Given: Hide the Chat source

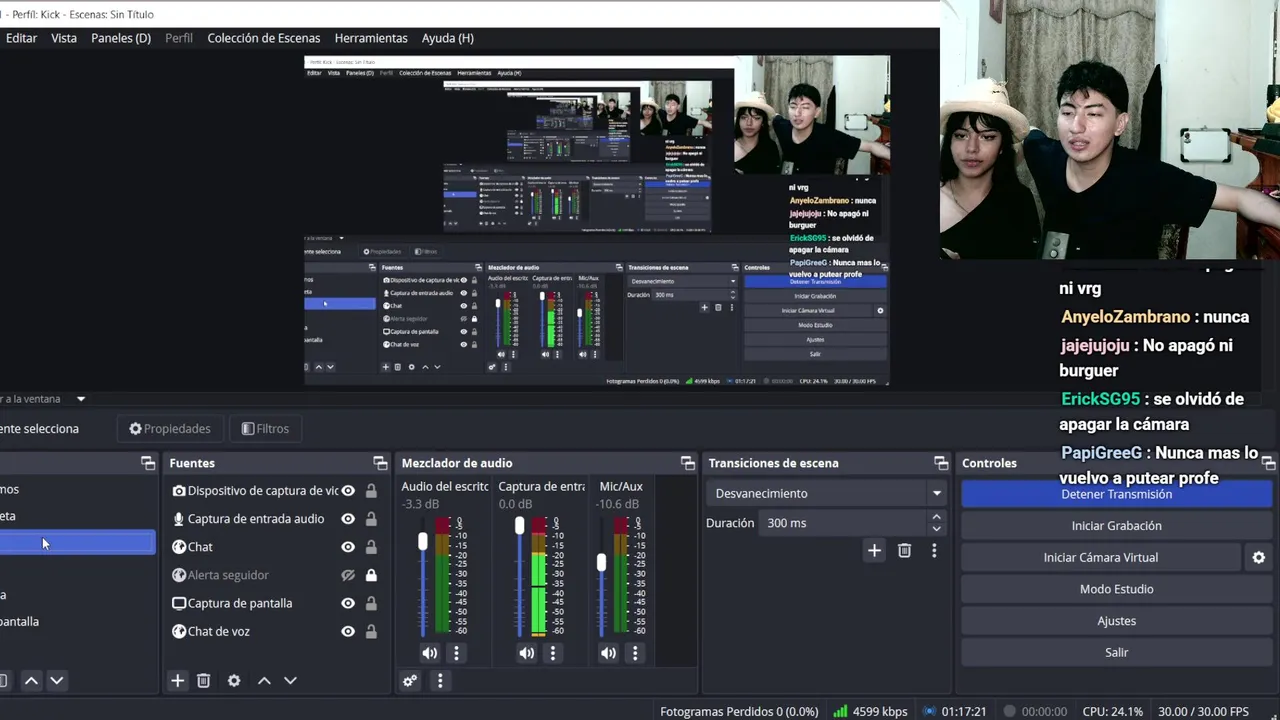Looking at the screenshot, I should point(348,547).
